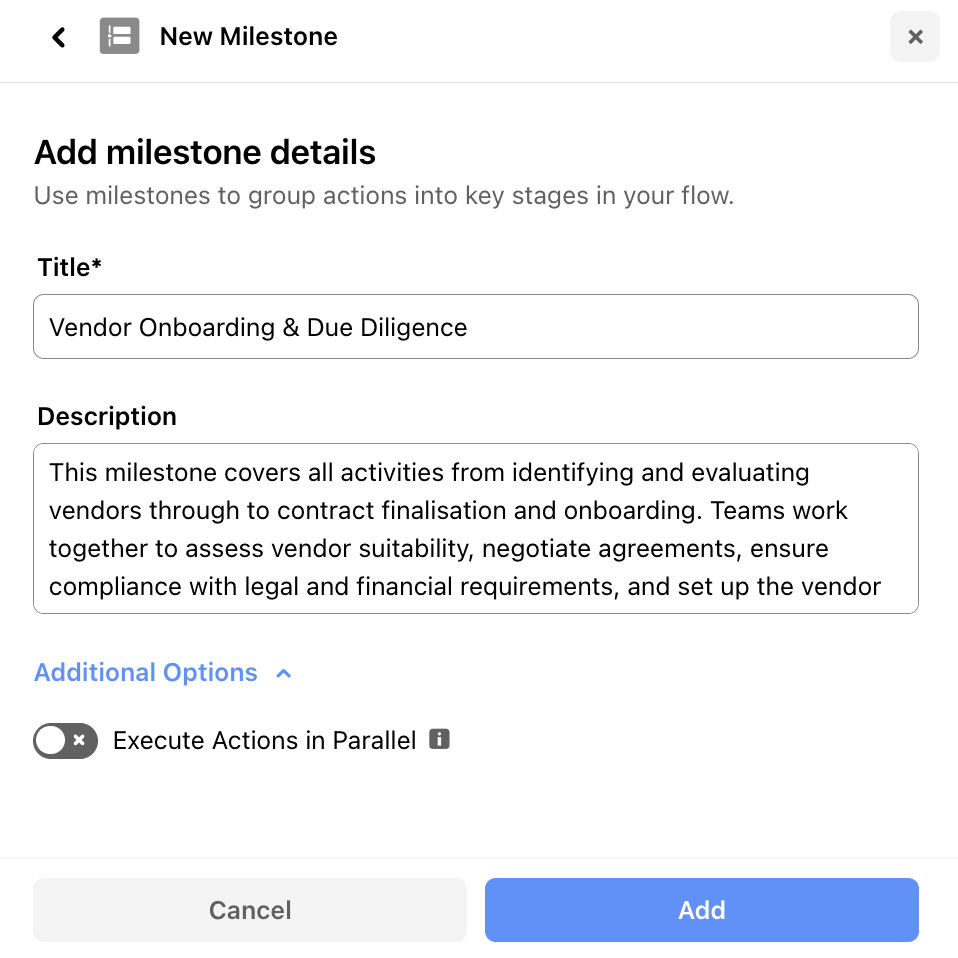Click the "Use milestones to group actions" subtitle
This screenshot has height=958, width=958.
pyautogui.click(x=384, y=196)
